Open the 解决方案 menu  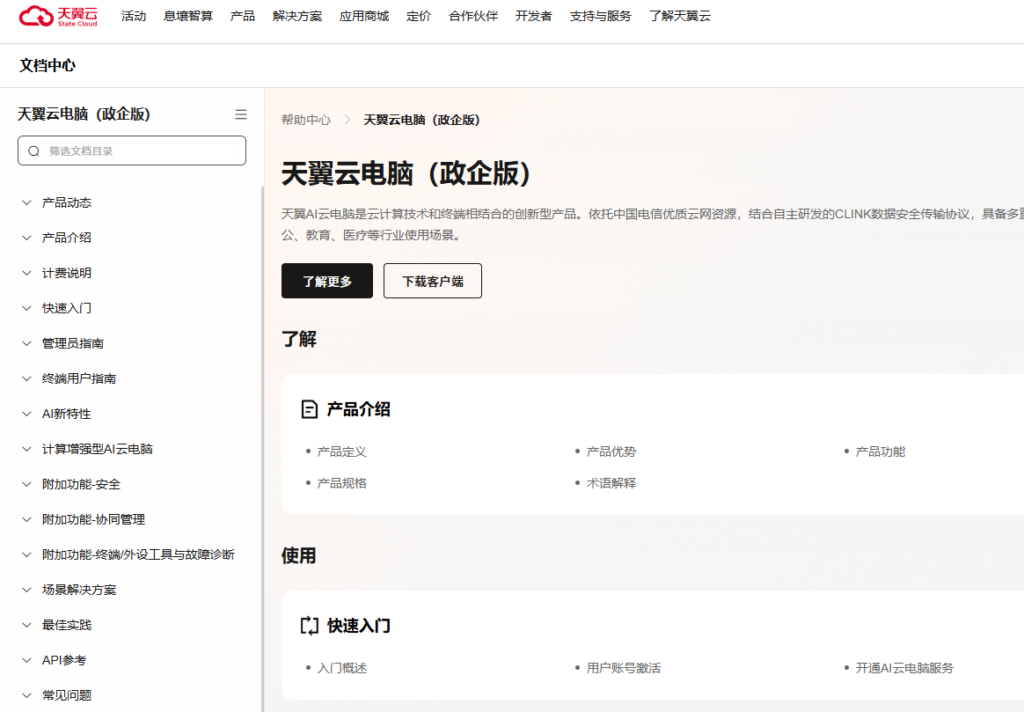[297, 16]
